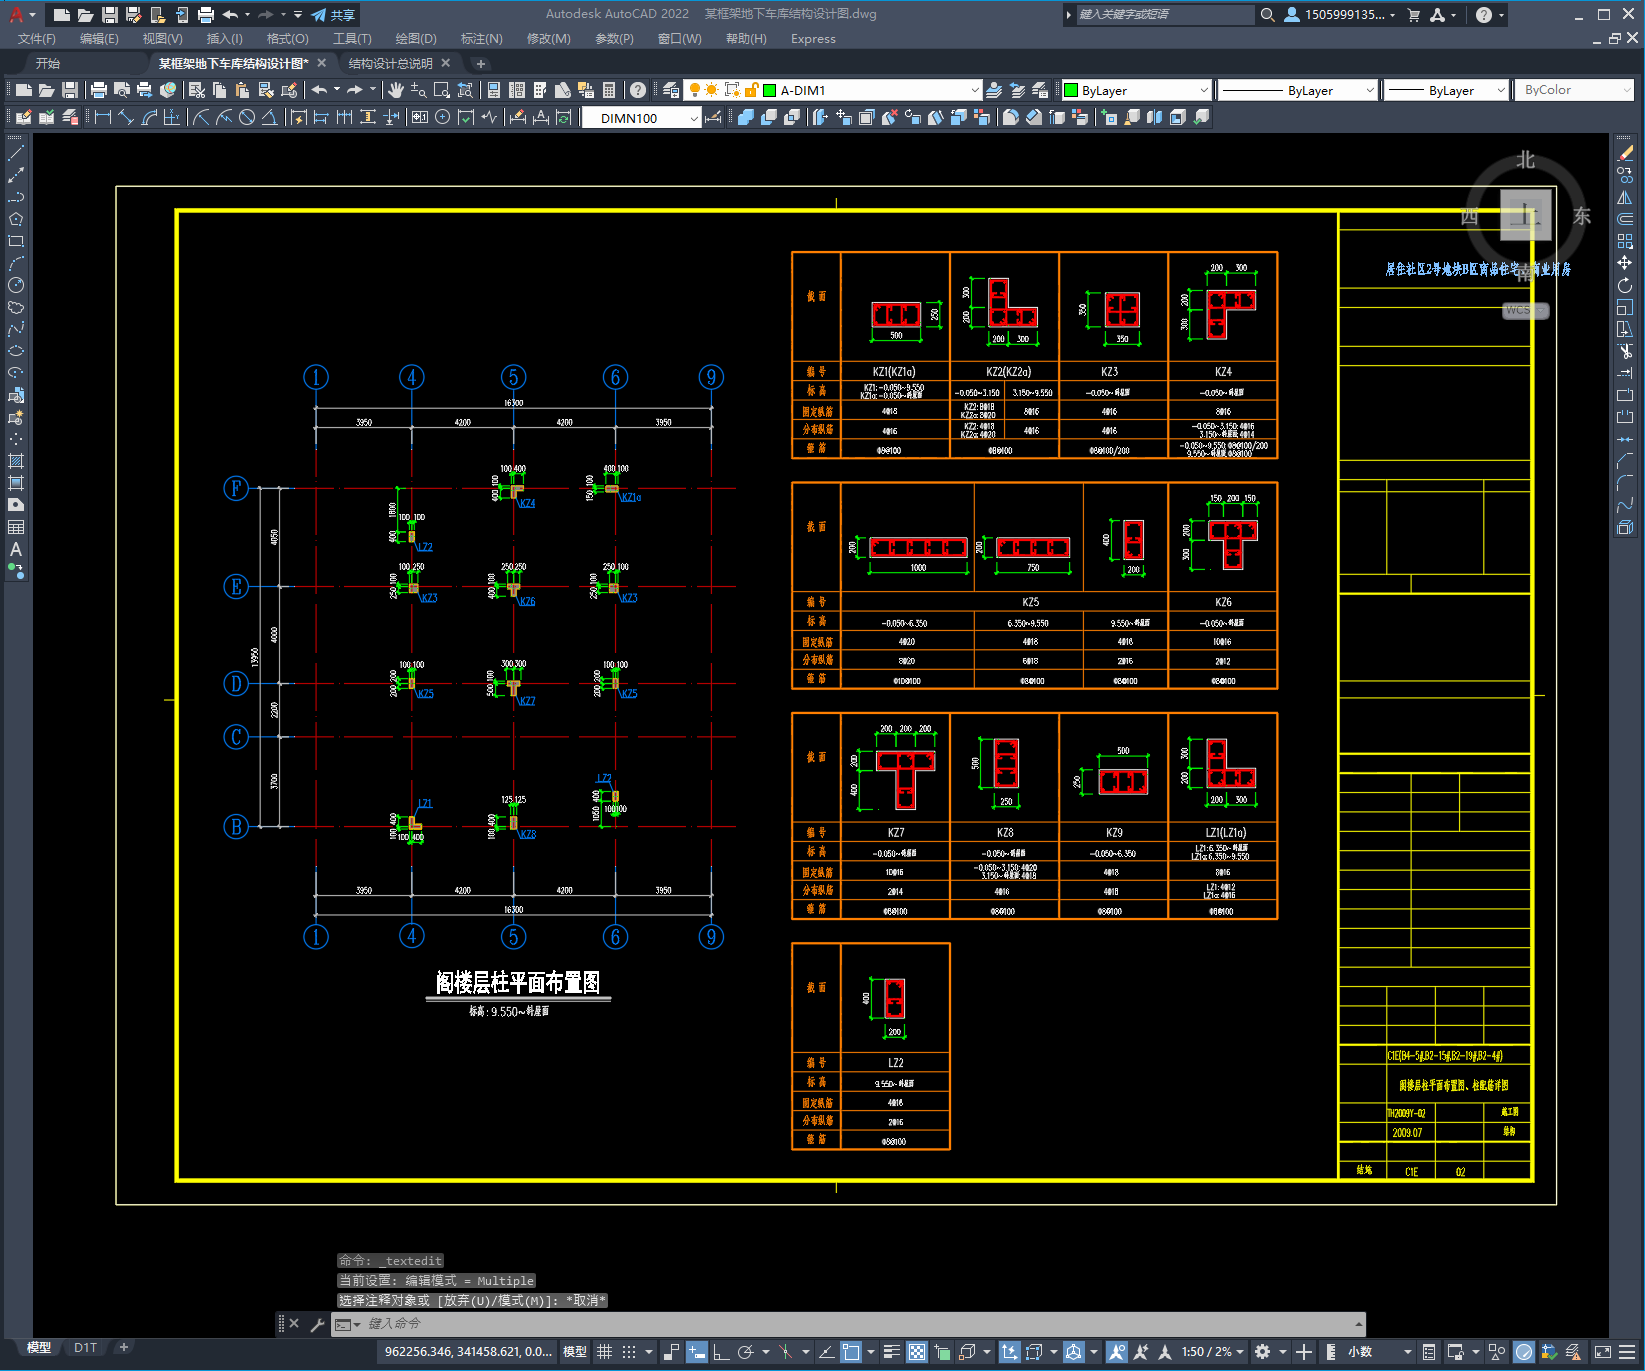1645x1371 pixels.
Task: Open the ByLayer lineweight dropdown
Action: 1447,90
